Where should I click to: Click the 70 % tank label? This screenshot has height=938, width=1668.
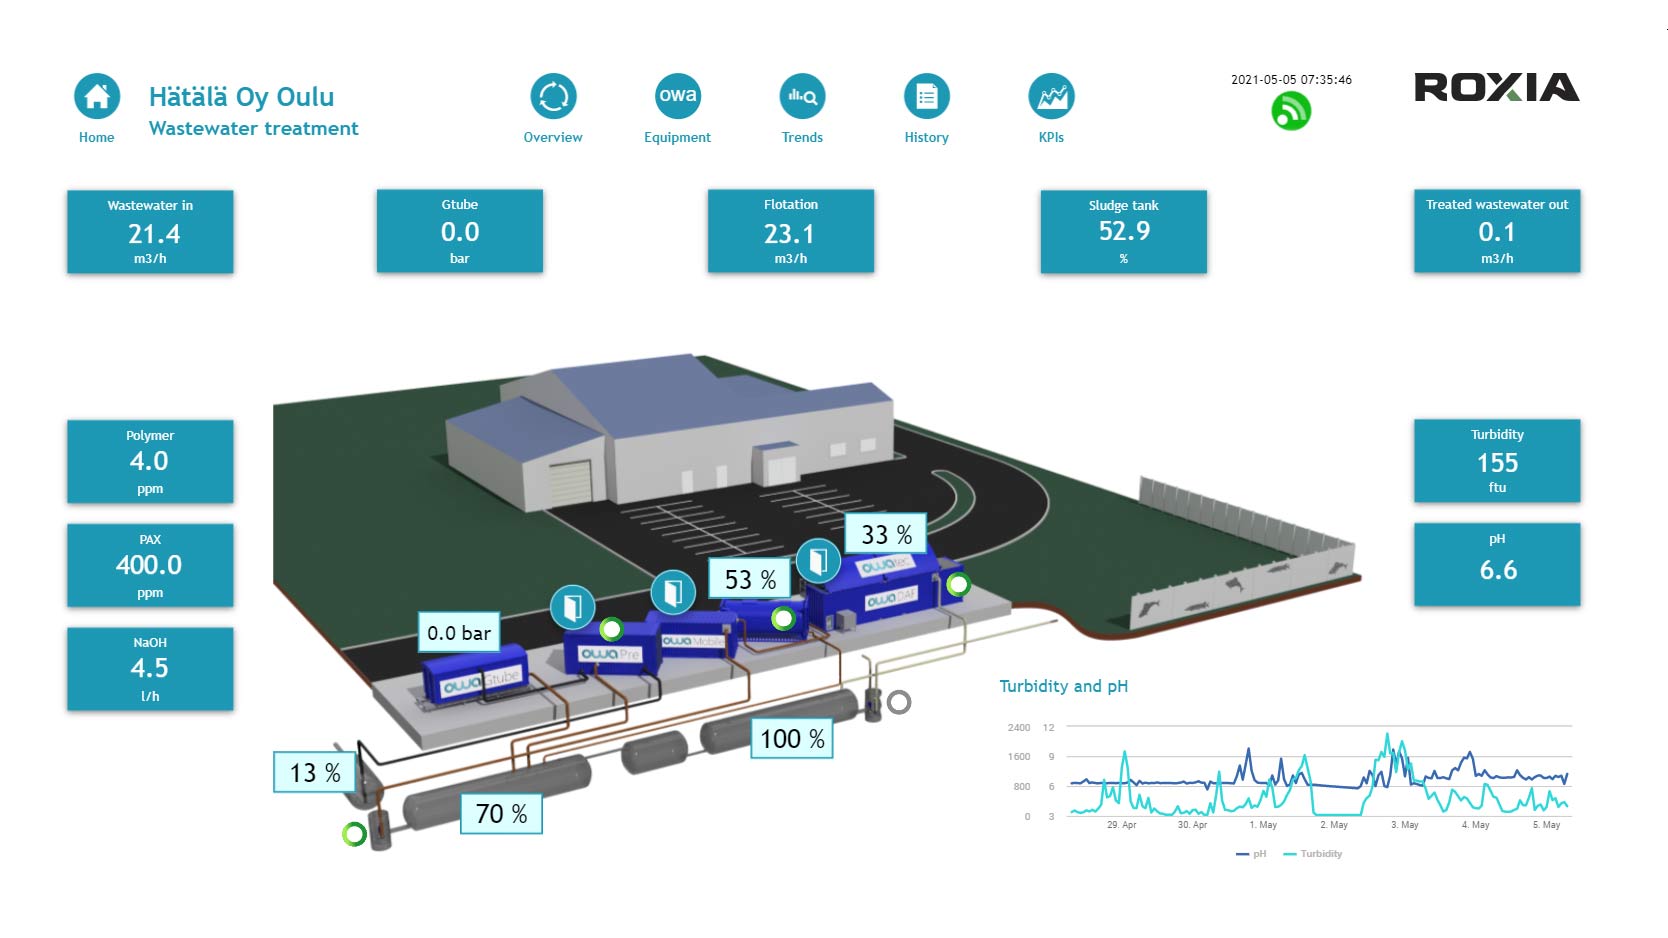[x=501, y=814]
